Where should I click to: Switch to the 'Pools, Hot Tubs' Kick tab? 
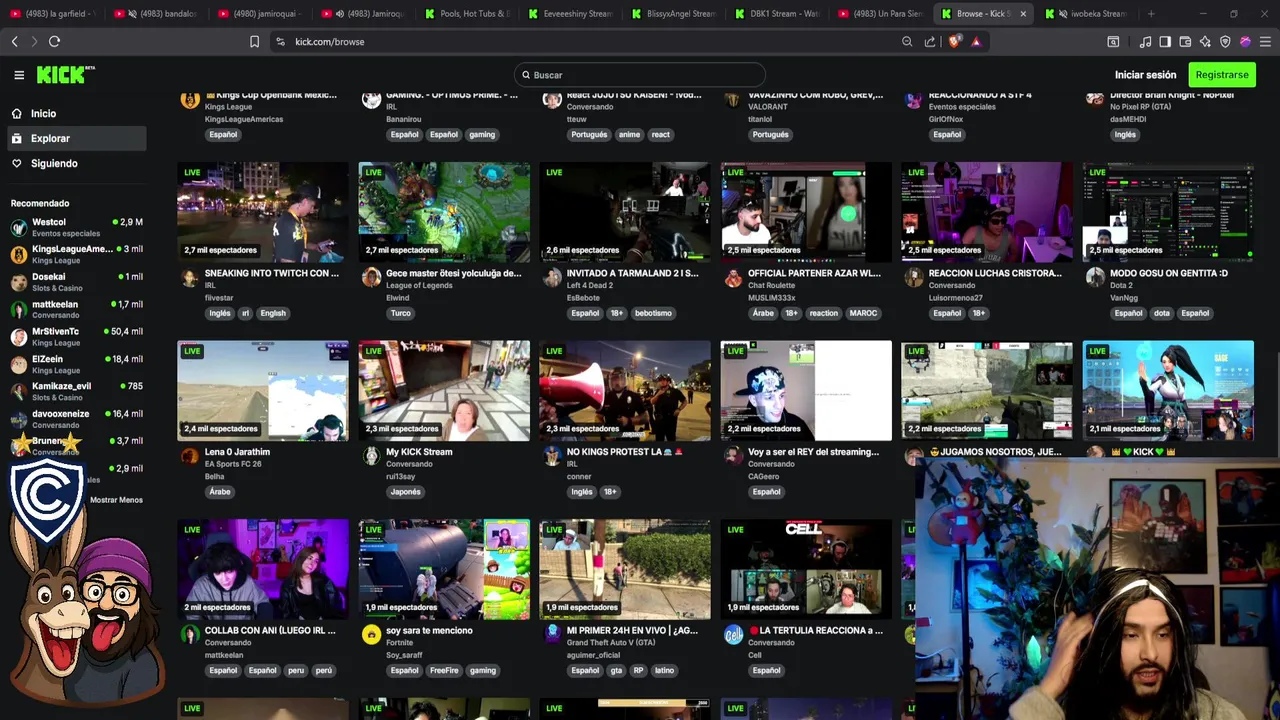467,14
